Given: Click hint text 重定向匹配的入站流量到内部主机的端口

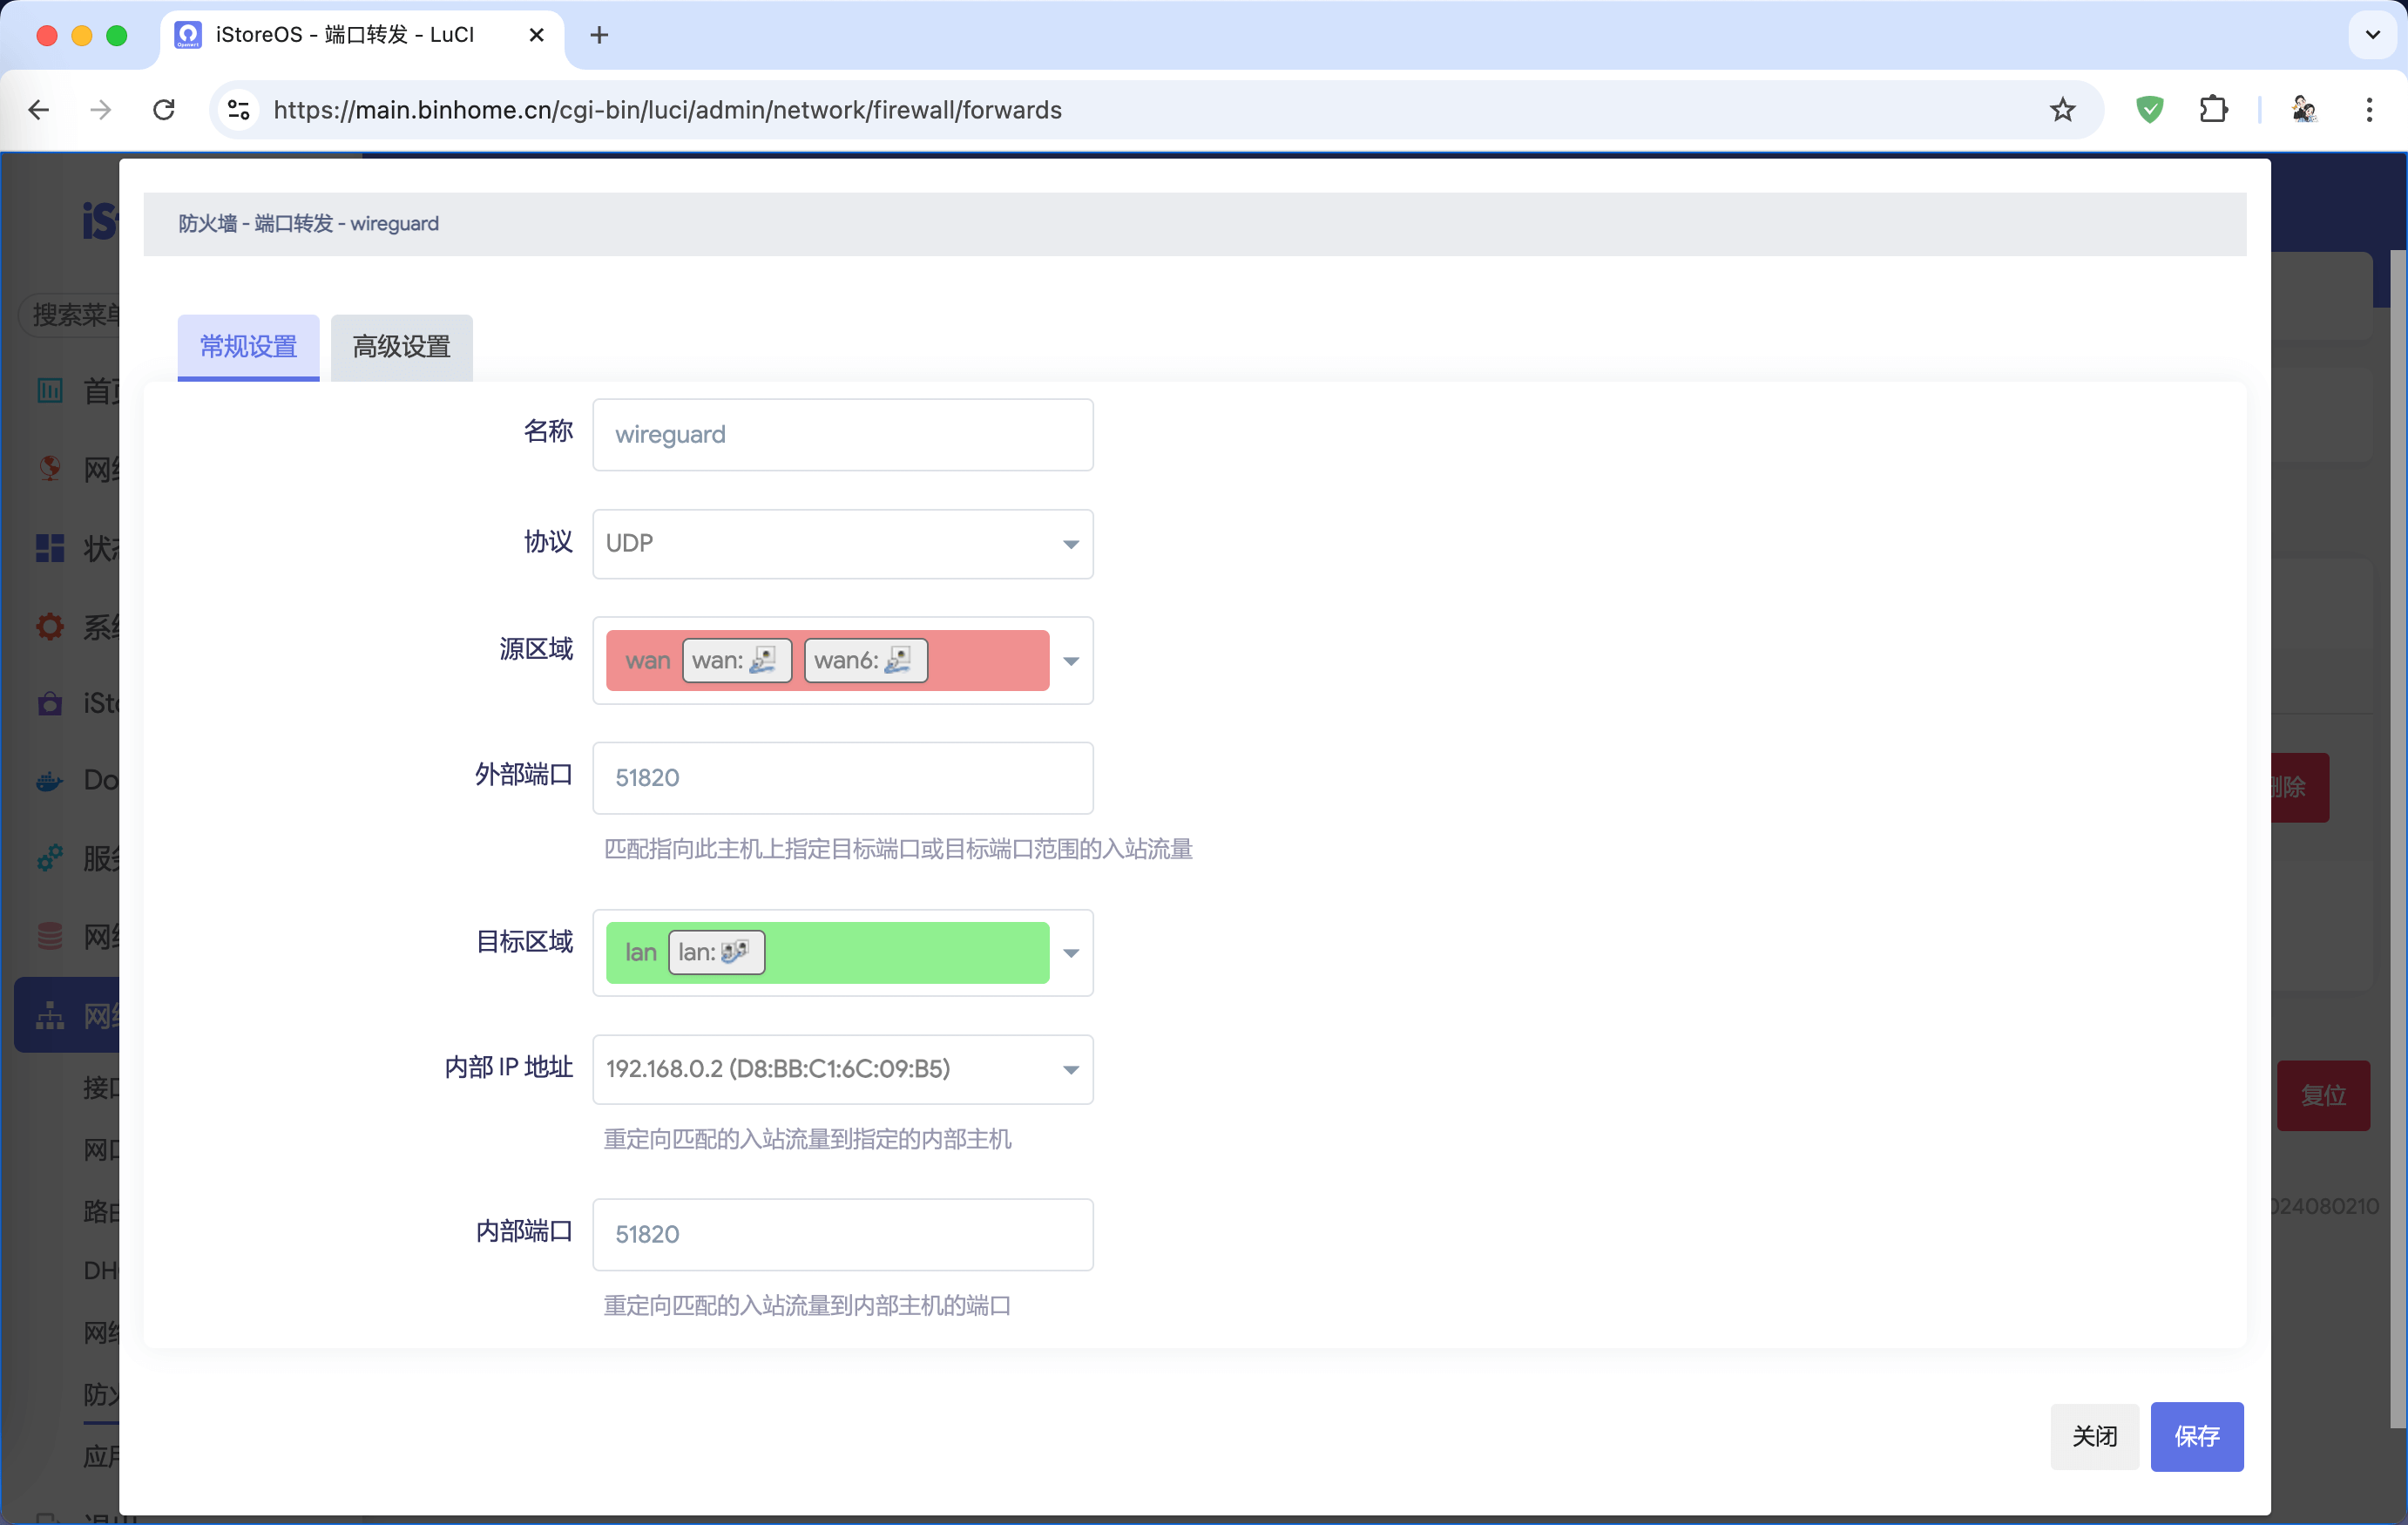Looking at the screenshot, I should pos(807,1305).
